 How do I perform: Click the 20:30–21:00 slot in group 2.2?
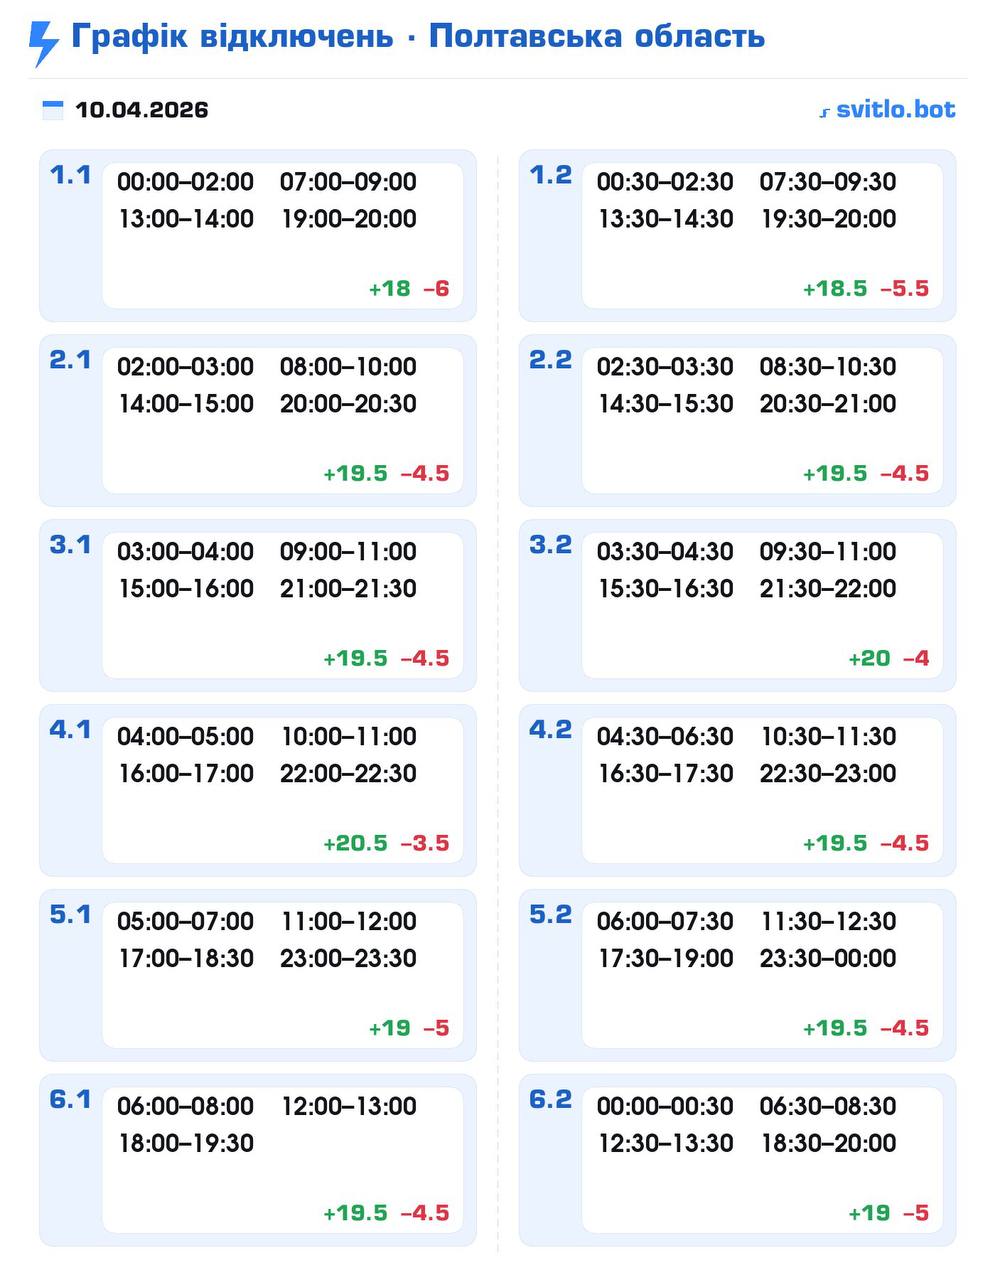click(x=828, y=404)
